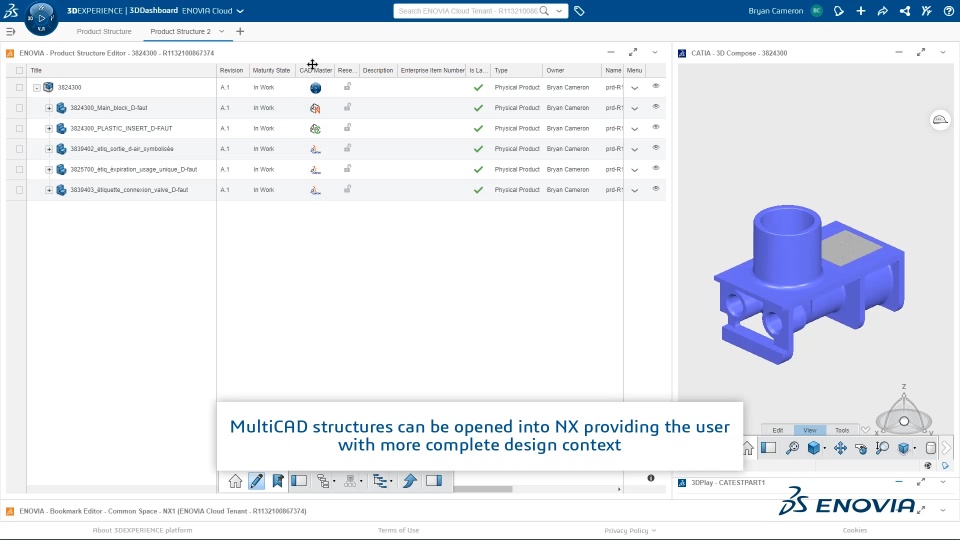Click Home icon in Product Structure toolbar

(x=235, y=481)
